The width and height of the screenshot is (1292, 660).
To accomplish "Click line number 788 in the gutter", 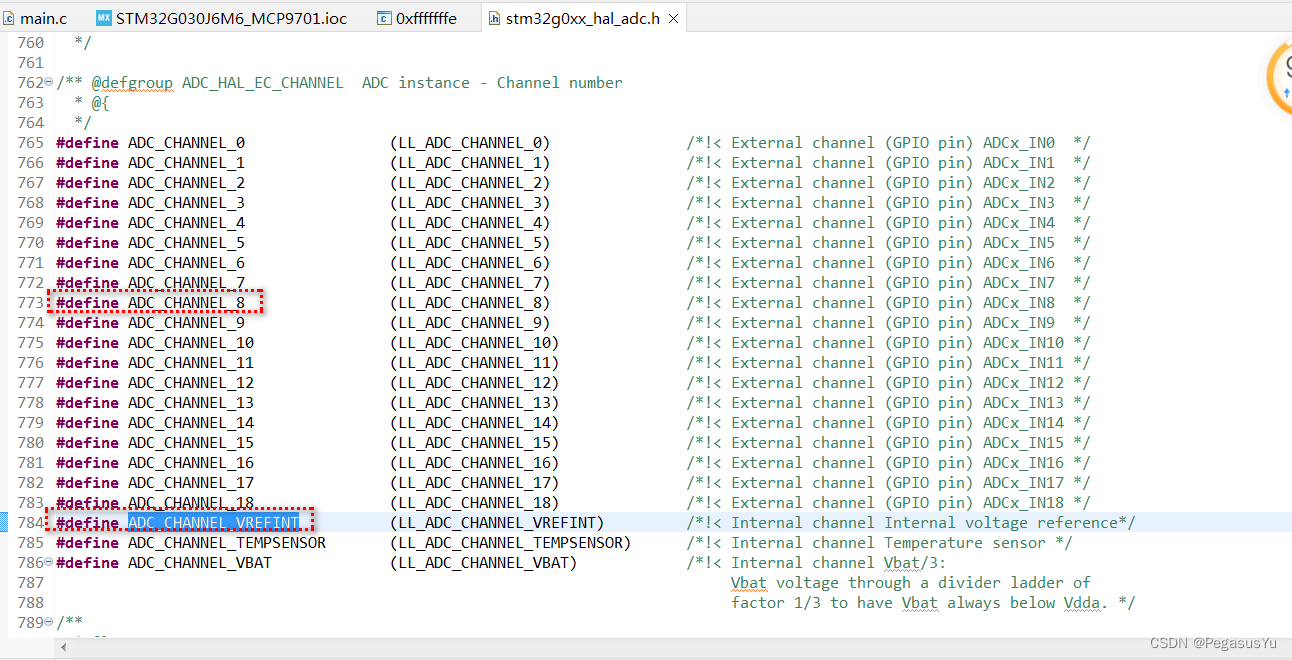I will (31, 602).
